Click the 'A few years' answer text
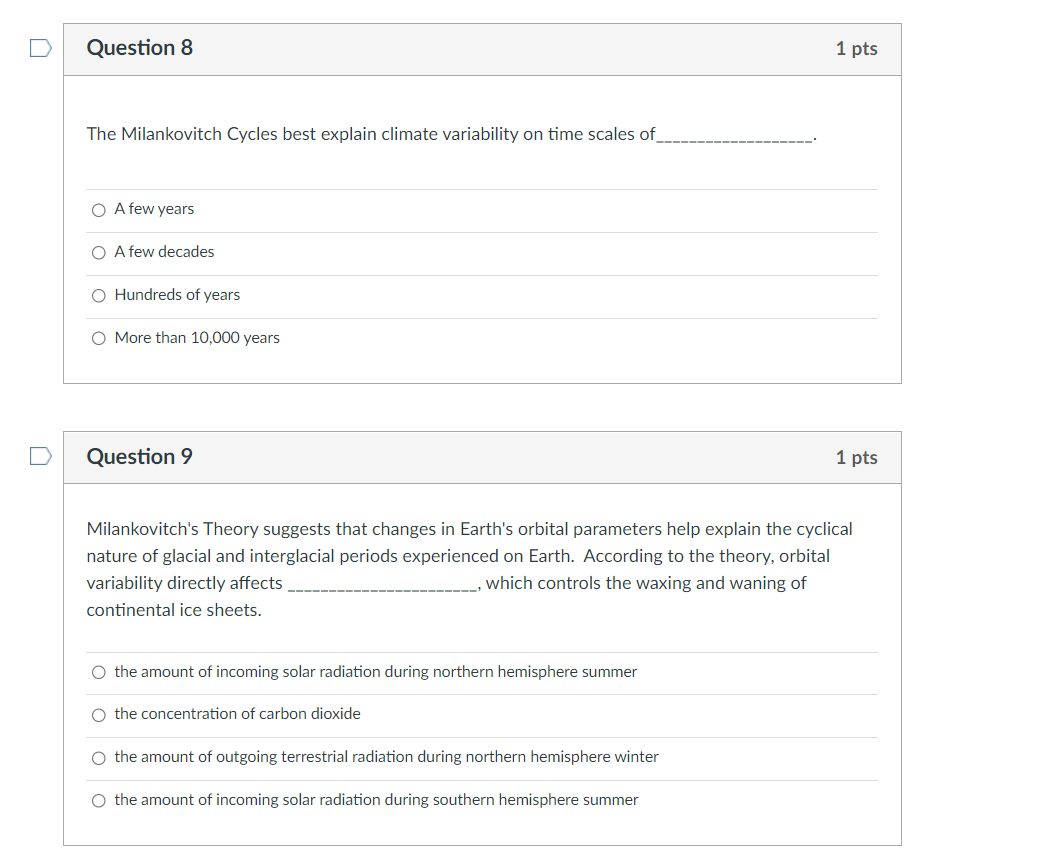This screenshot has width=1049, height=857. coord(155,209)
